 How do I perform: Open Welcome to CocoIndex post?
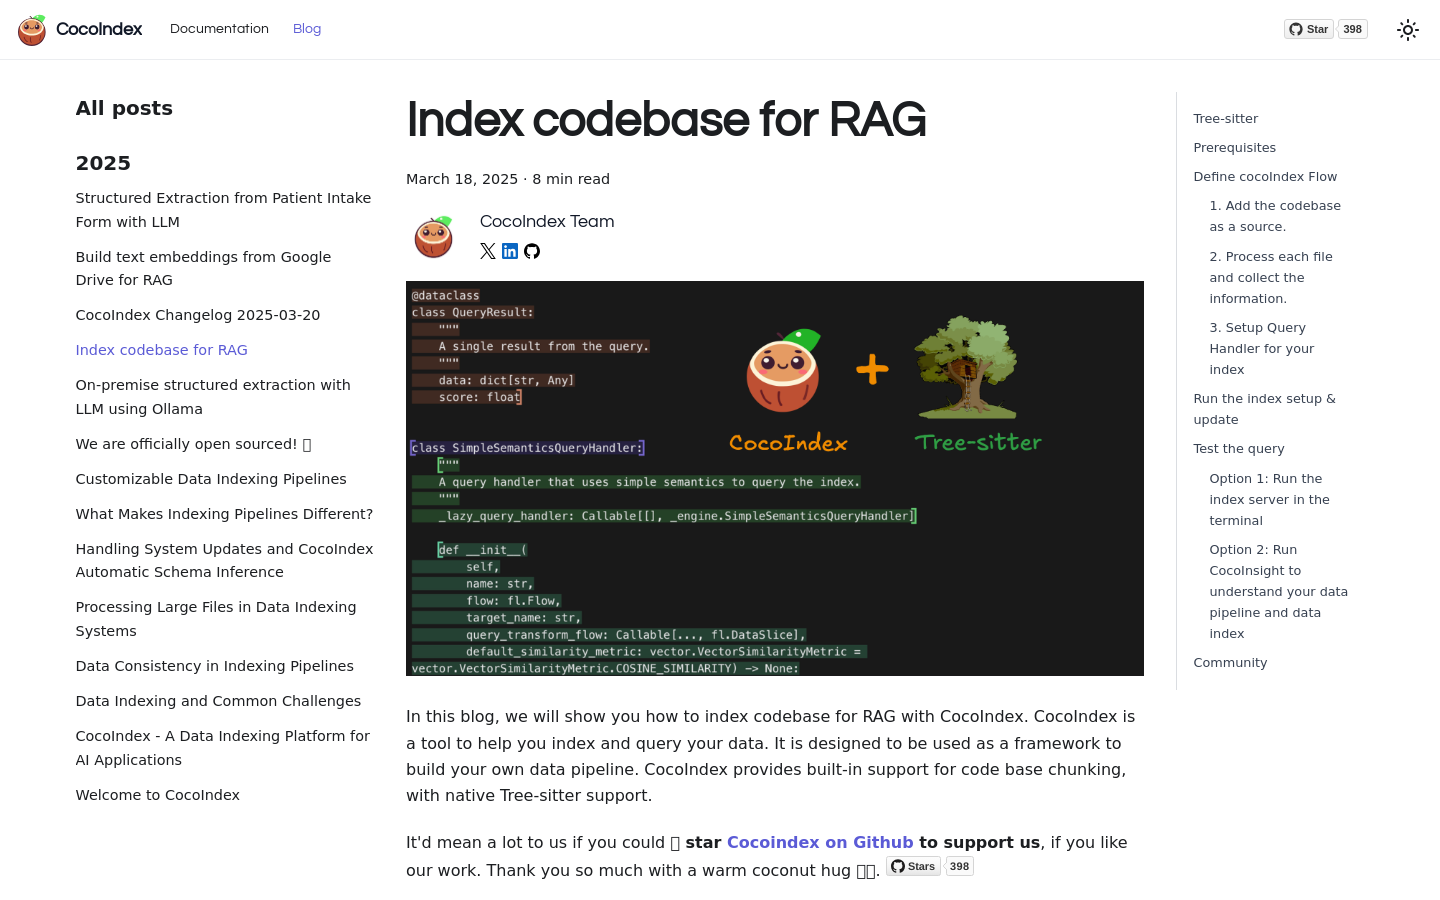158,795
